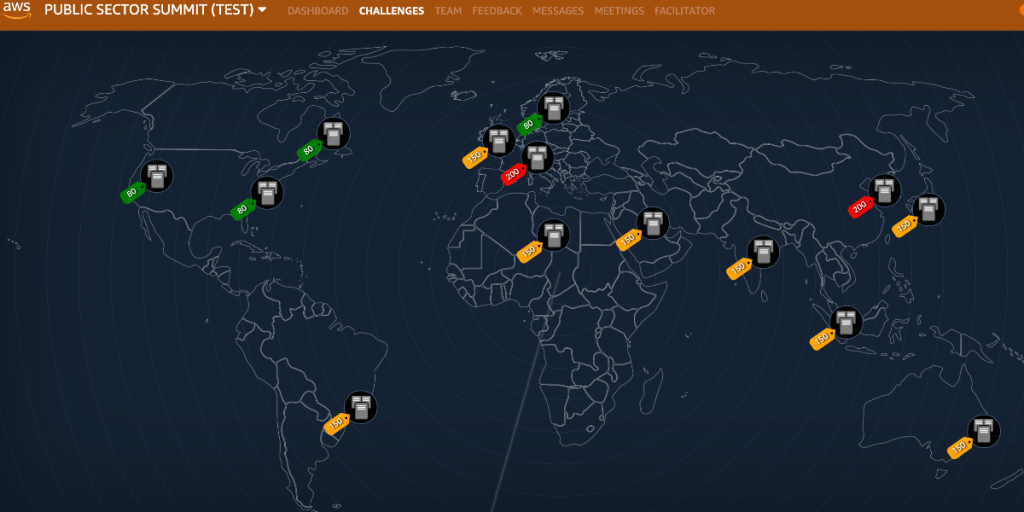Open the challenge icon over Australia
Viewport: 1024px width, 512px height.
point(984,432)
